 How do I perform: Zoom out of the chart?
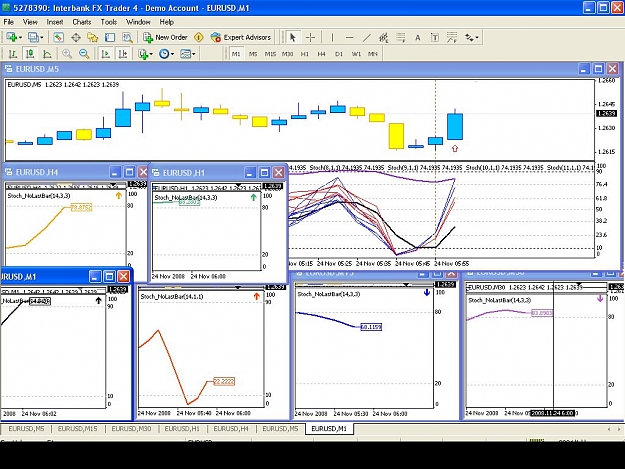(84, 53)
